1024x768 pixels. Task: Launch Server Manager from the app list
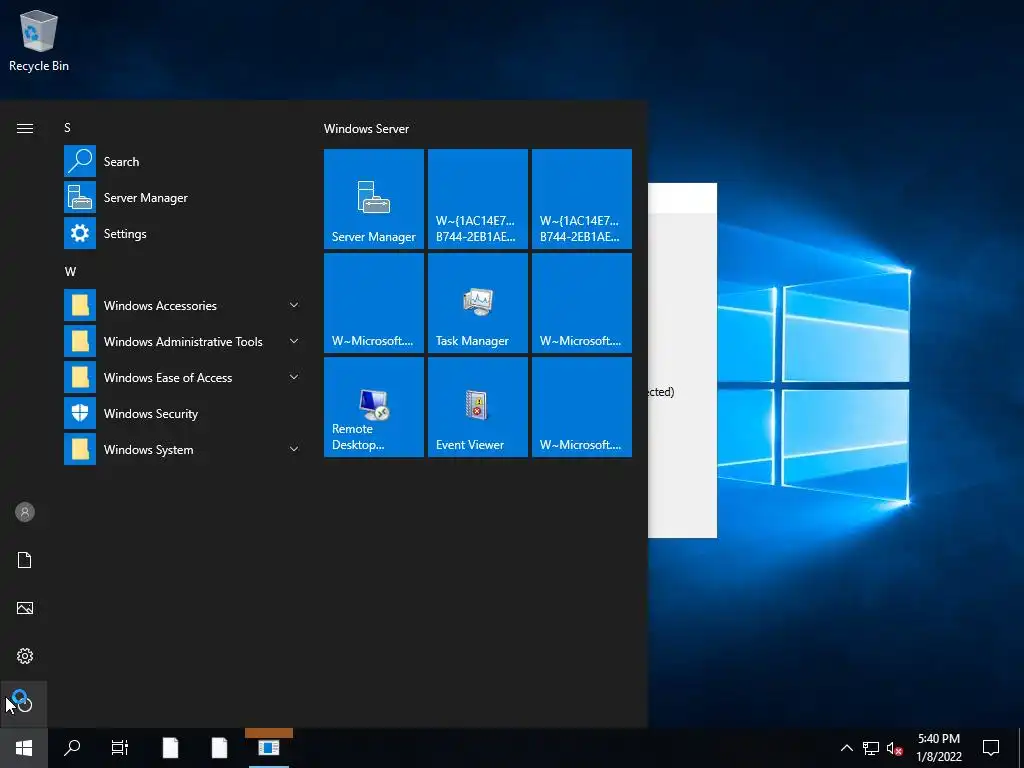pos(184,197)
